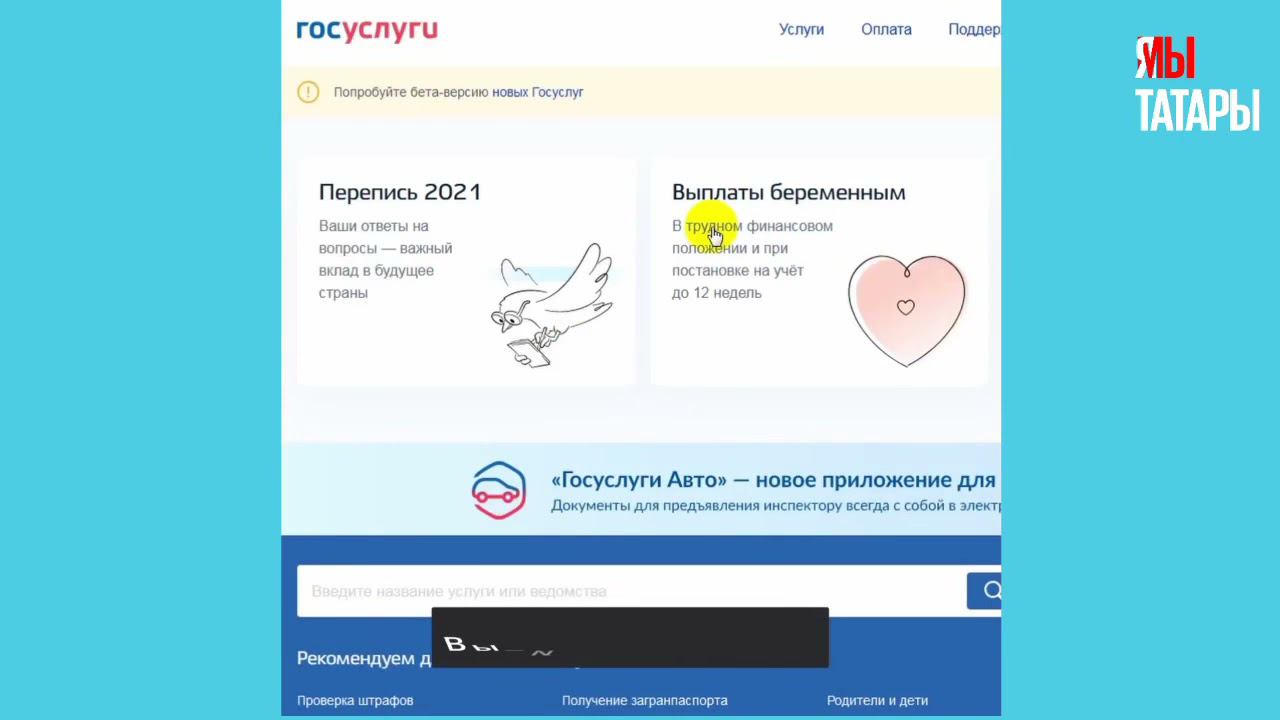Click the text 'Попробуйте бета-версию'
This screenshot has width=1280, height=720.
click(x=411, y=92)
